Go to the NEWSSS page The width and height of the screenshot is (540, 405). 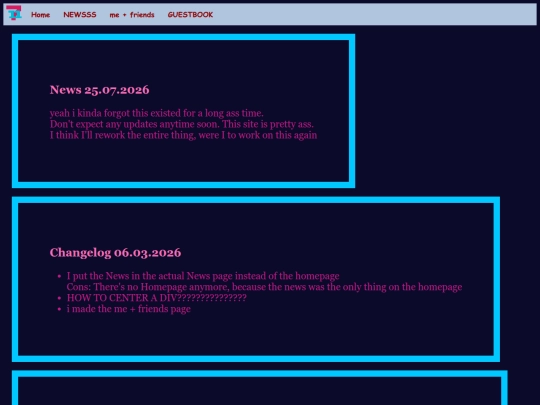click(x=80, y=15)
